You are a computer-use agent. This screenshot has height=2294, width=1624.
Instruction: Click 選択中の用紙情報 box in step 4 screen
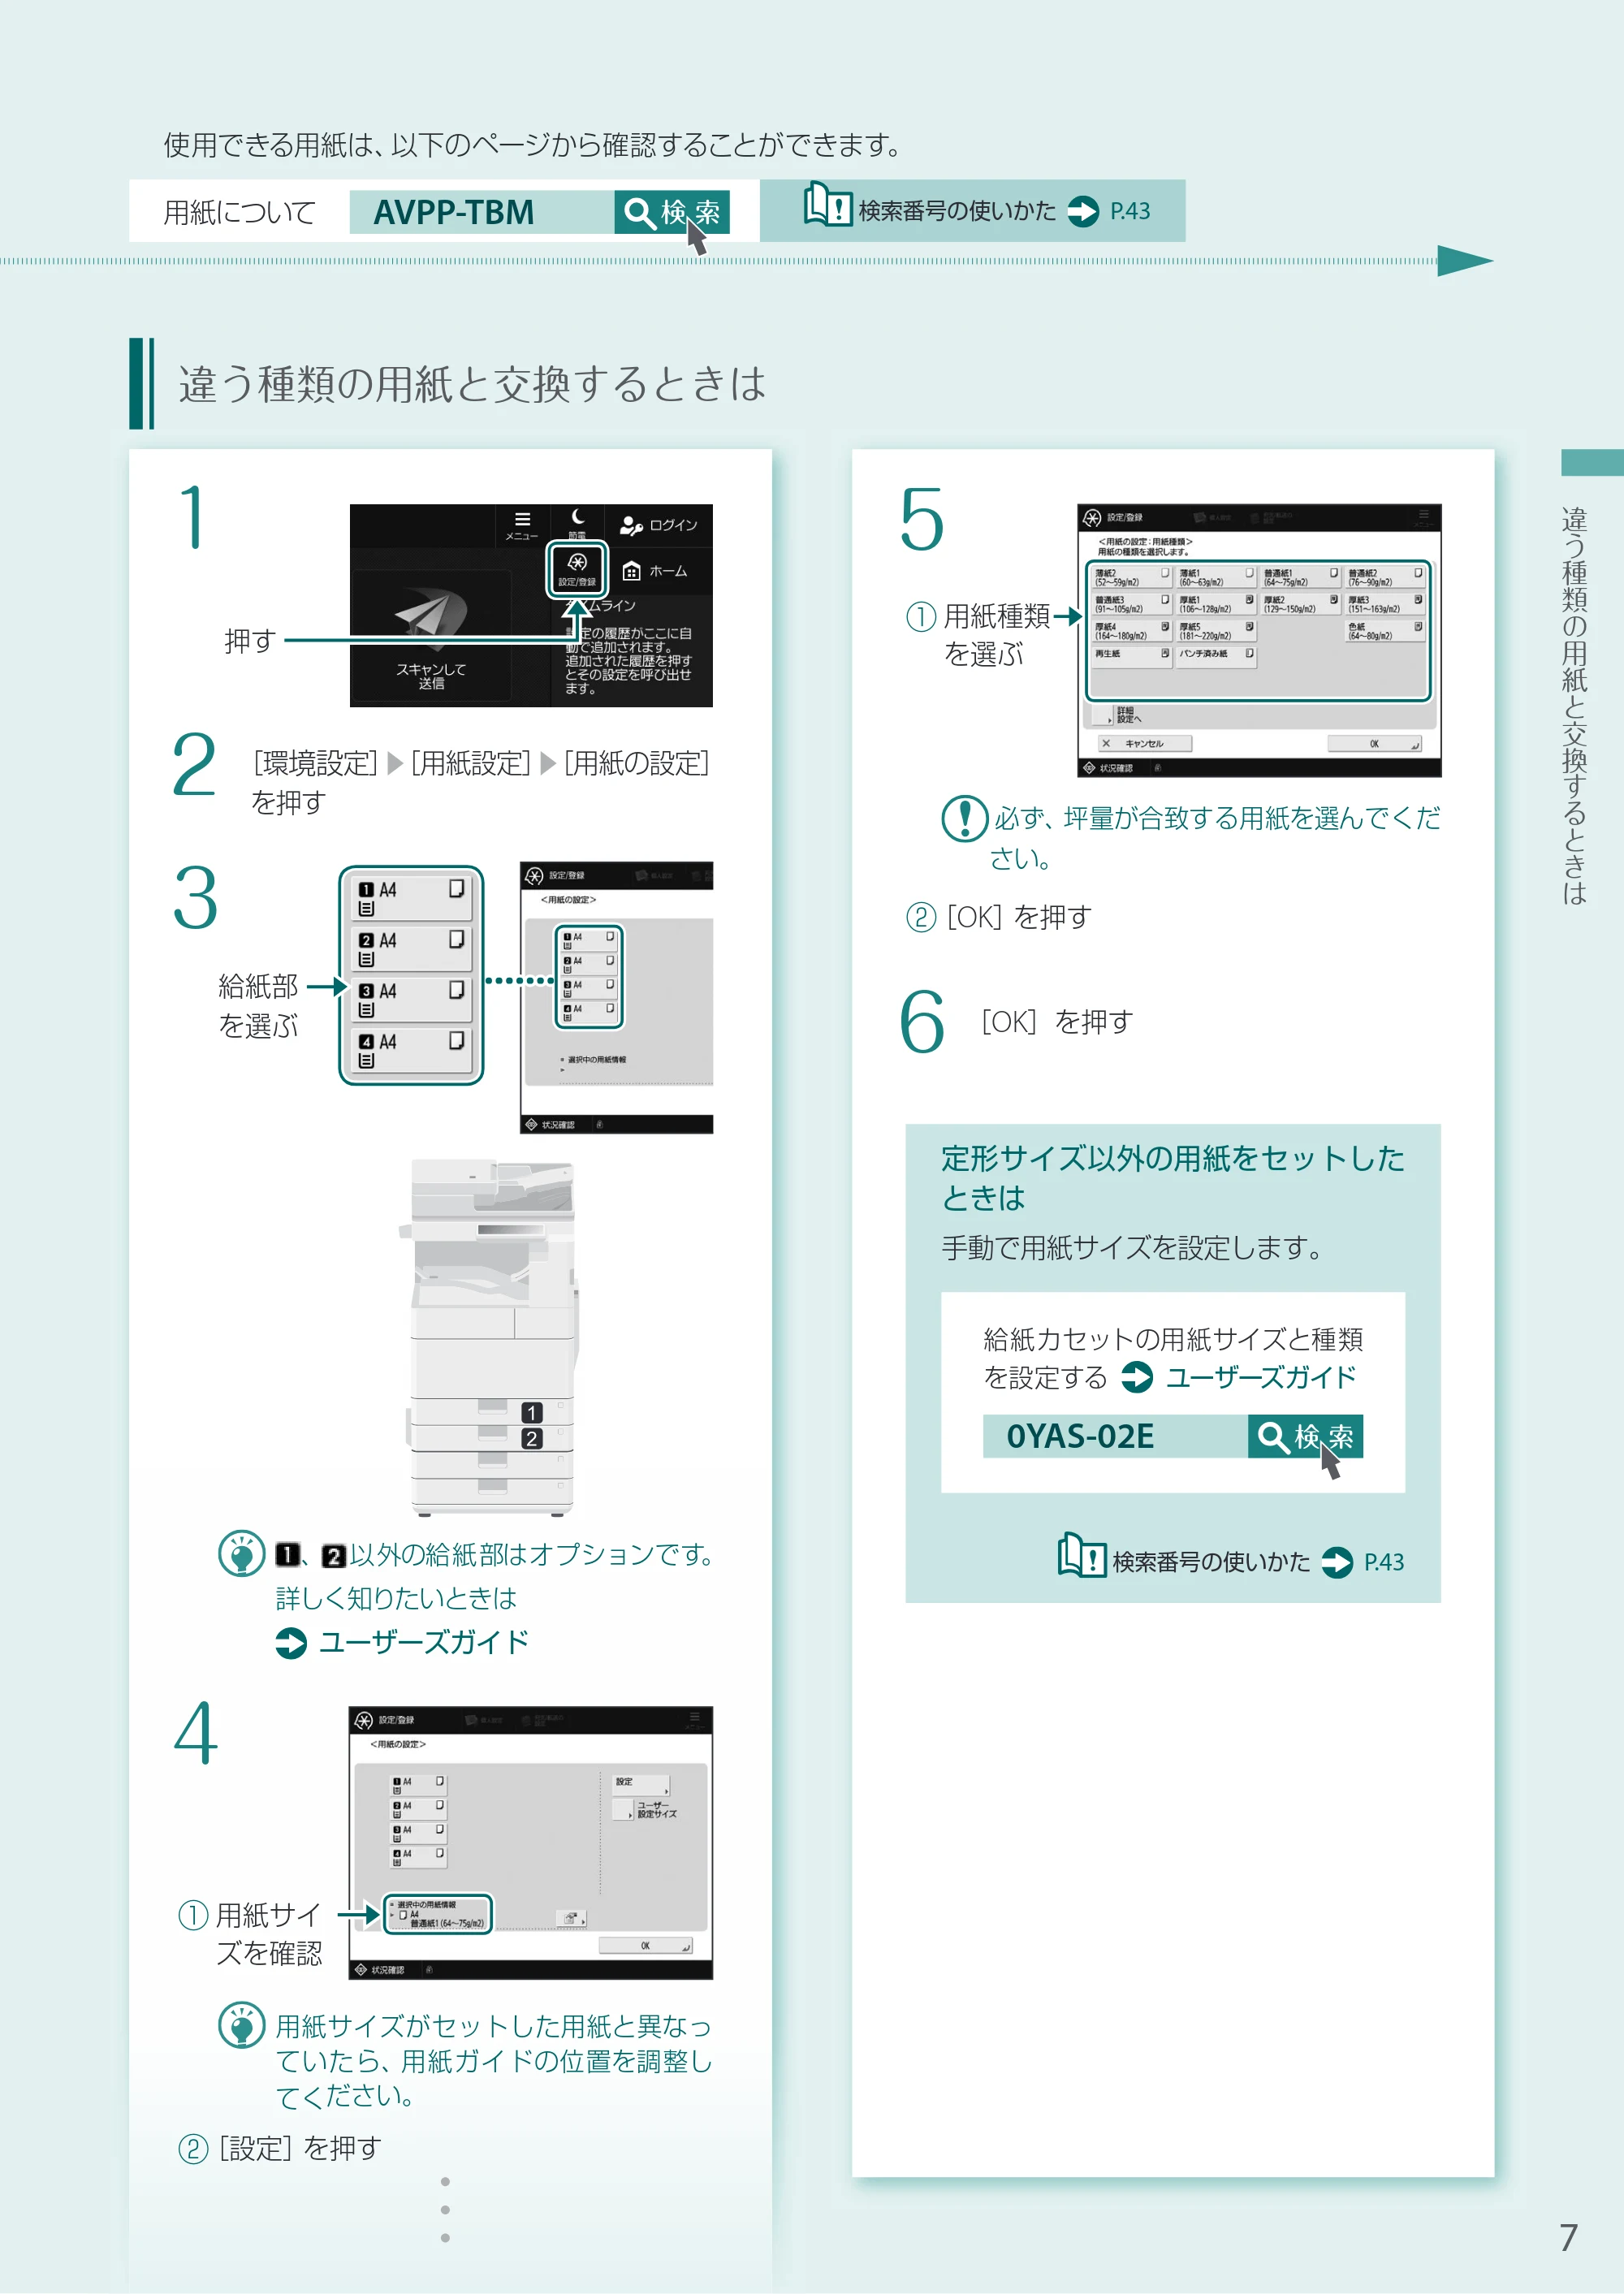tap(438, 1914)
